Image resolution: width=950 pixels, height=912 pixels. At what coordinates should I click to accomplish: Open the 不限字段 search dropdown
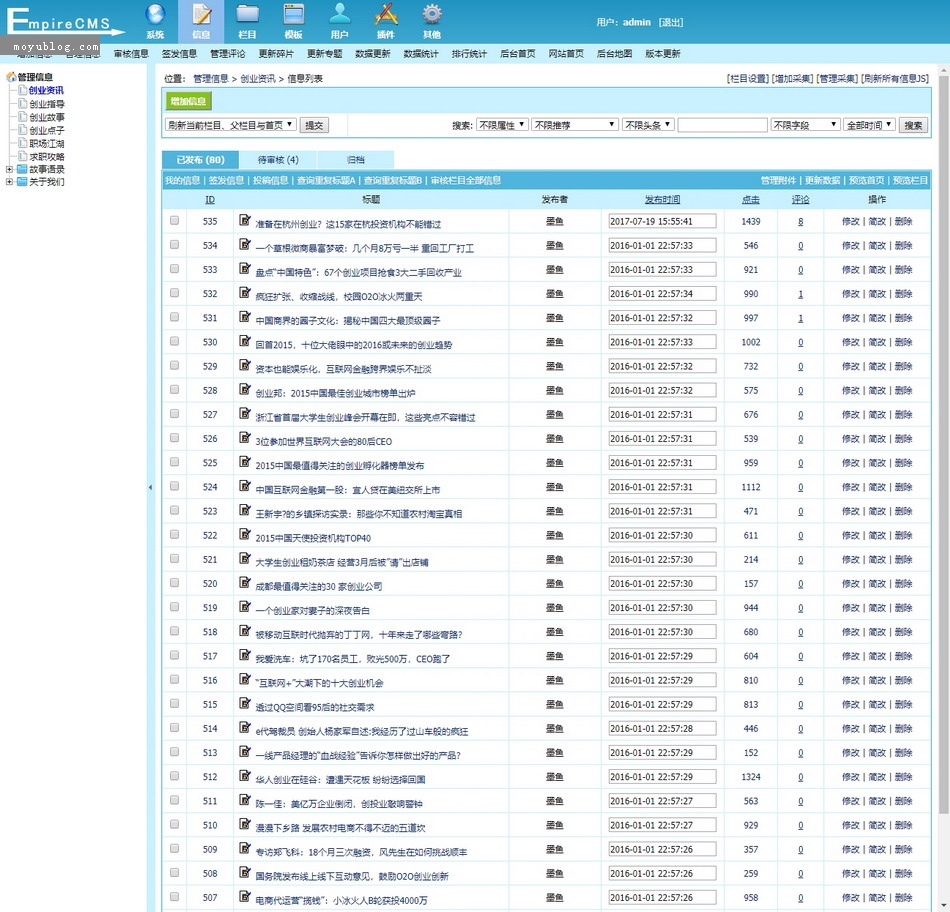[x=805, y=125]
